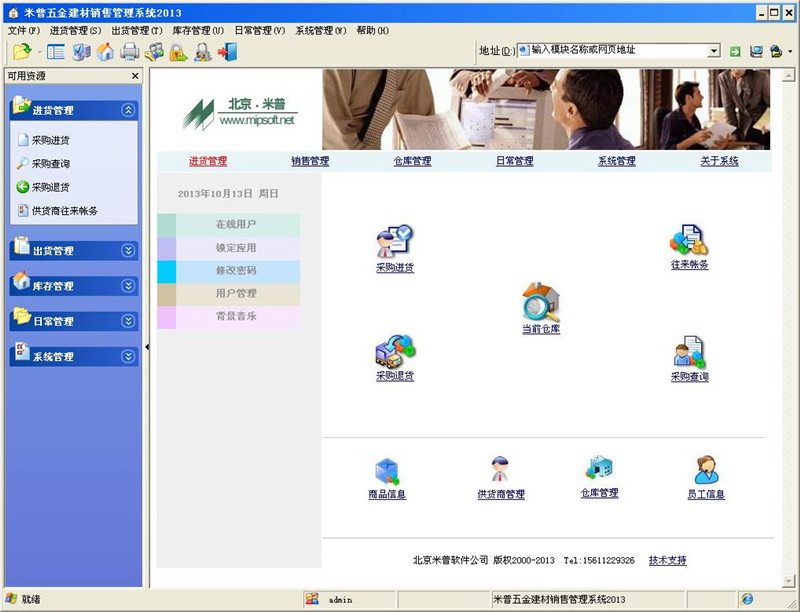Click the 员工信息 headset person icon

(x=706, y=470)
